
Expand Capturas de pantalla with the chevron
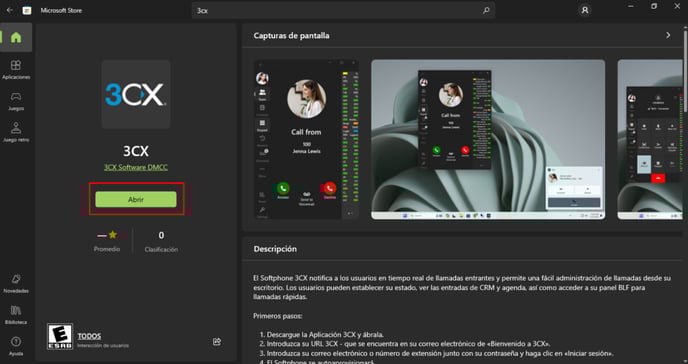[x=668, y=35]
